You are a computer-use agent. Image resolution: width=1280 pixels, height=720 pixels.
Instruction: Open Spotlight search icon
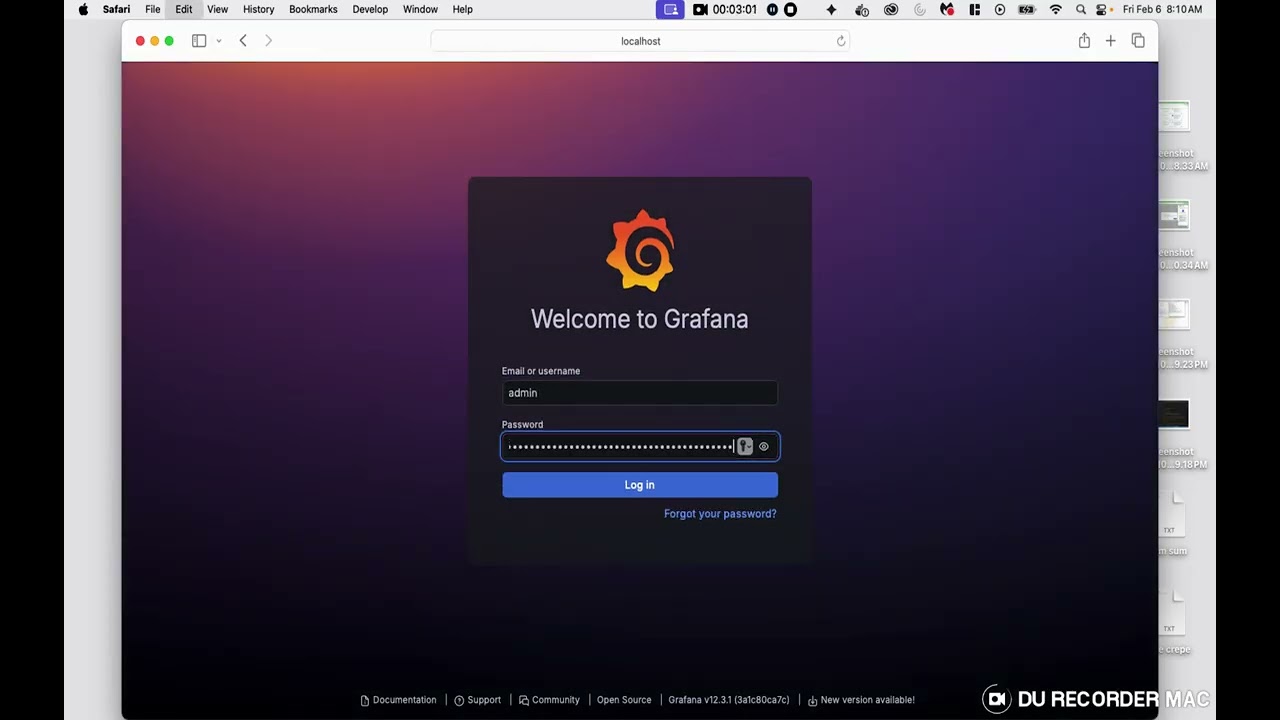[x=1081, y=9]
